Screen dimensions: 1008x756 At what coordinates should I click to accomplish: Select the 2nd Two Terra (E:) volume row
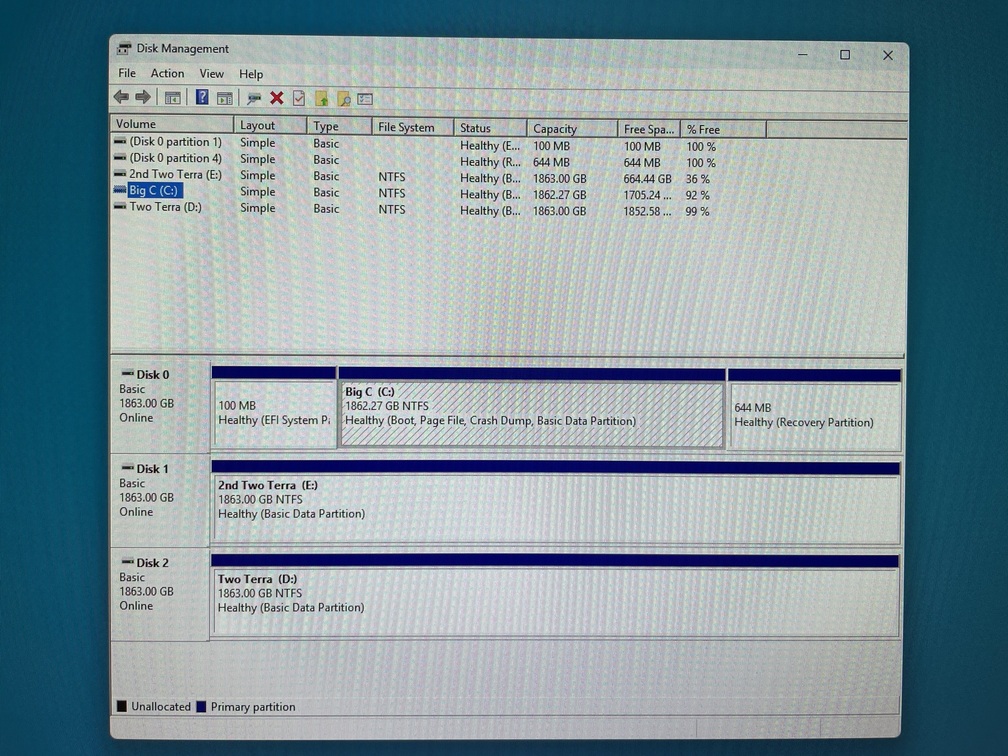pyautogui.click(x=175, y=174)
